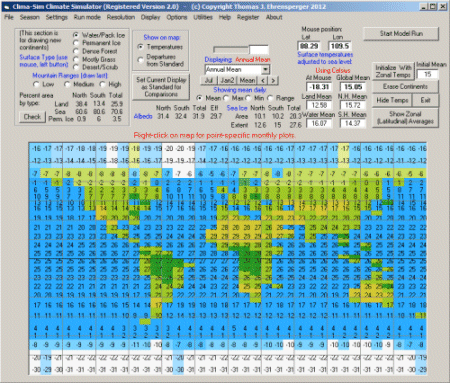Click the previous month arrow button
The height and width of the screenshot is (383, 450).
coord(263,81)
